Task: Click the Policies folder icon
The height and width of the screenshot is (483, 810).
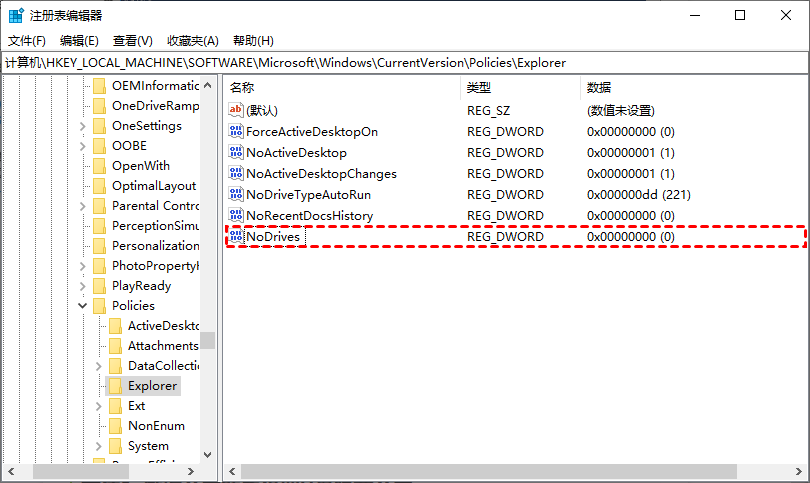Action: click(x=99, y=306)
